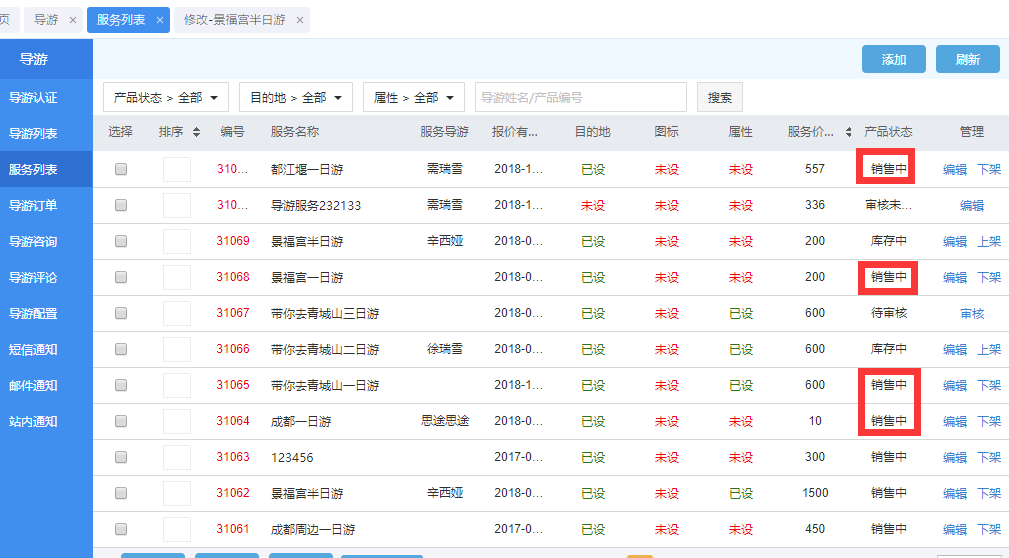Close the 导游 tab

point(73,20)
